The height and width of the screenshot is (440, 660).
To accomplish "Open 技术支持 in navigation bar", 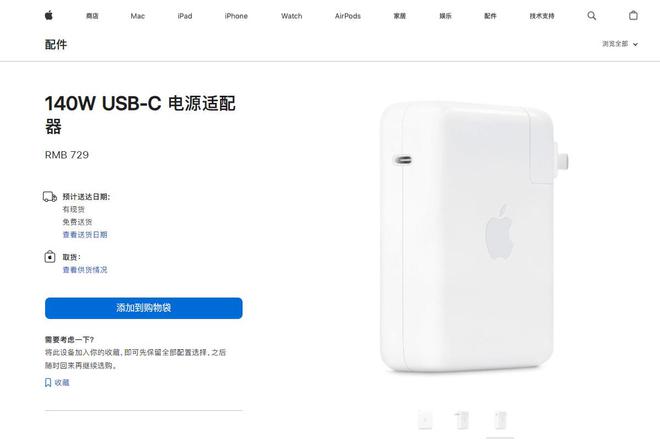I will pyautogui.click(x=542, y=16).
